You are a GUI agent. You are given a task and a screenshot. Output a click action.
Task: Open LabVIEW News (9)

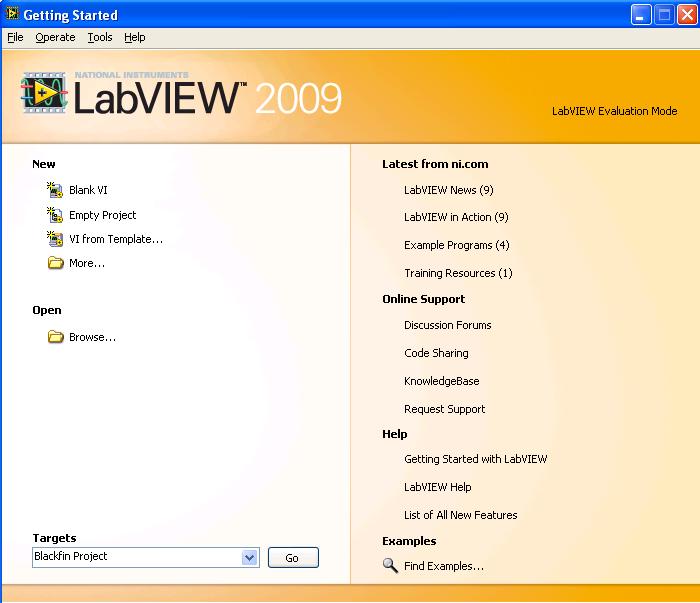(449, 190)
